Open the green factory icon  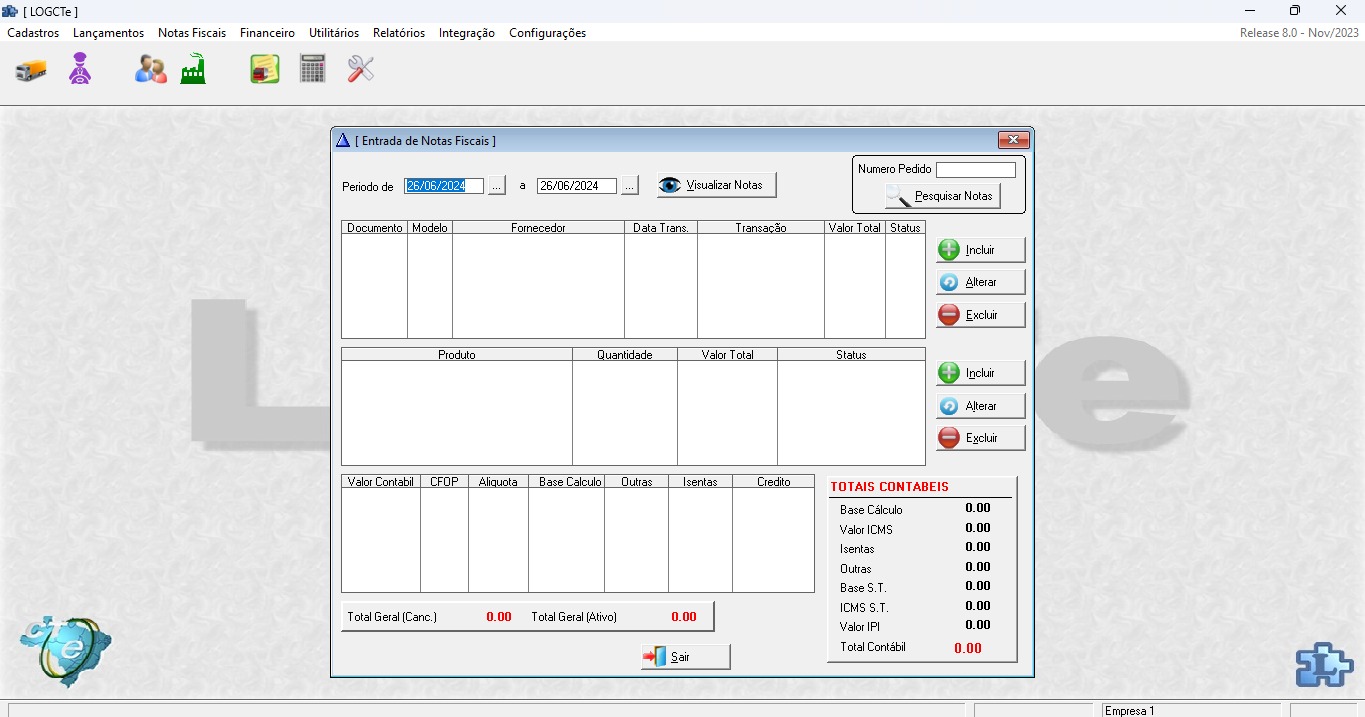(193, 69)
